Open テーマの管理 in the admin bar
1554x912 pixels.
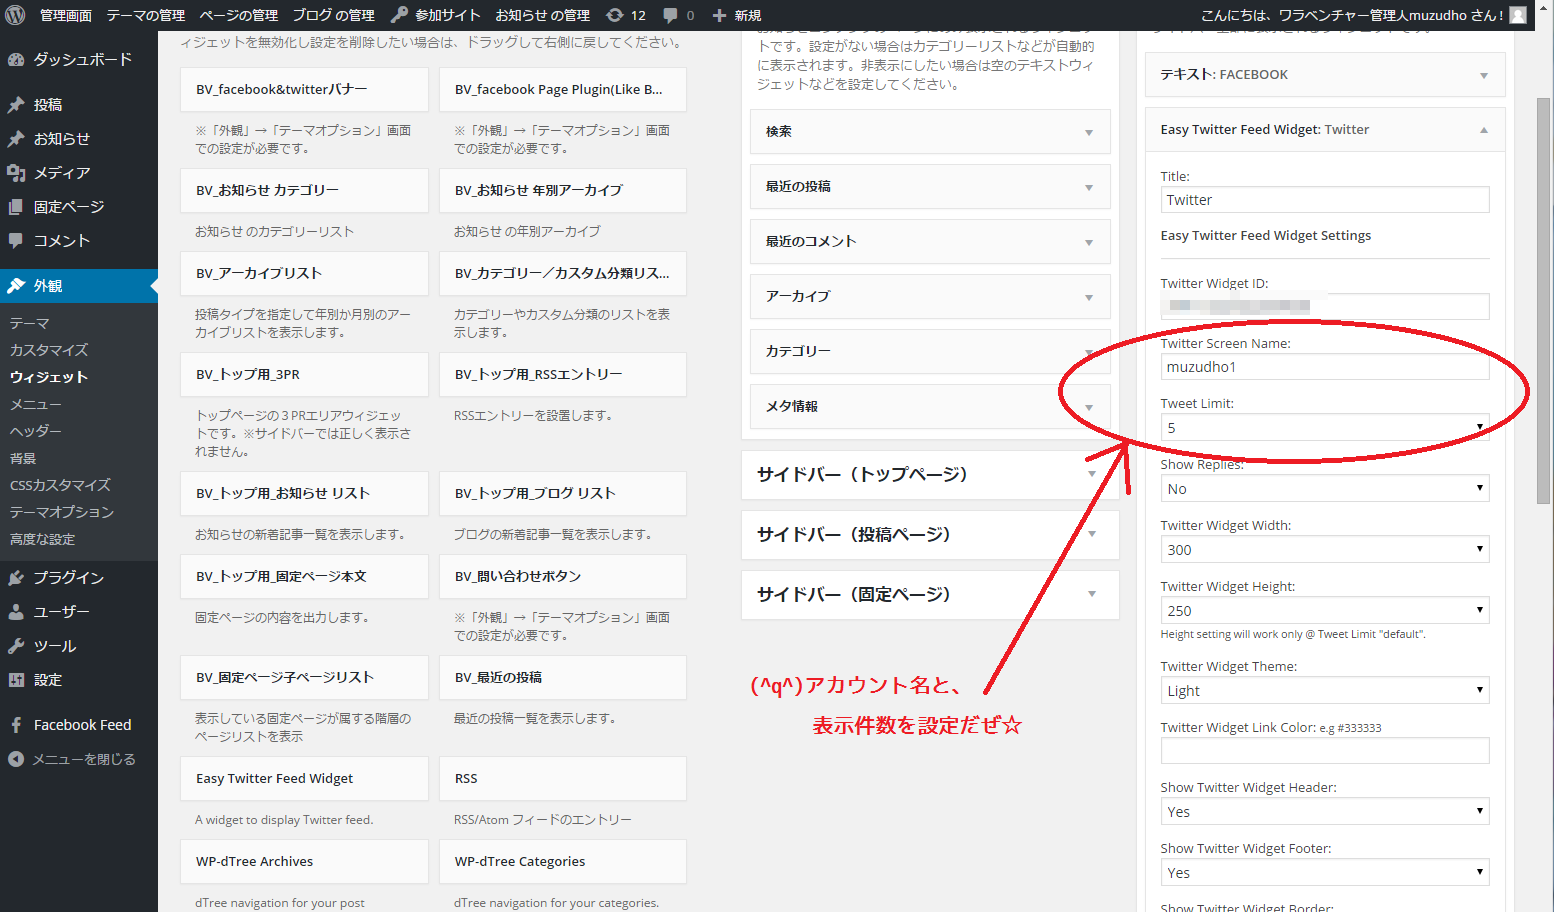(x=146, y=15)
